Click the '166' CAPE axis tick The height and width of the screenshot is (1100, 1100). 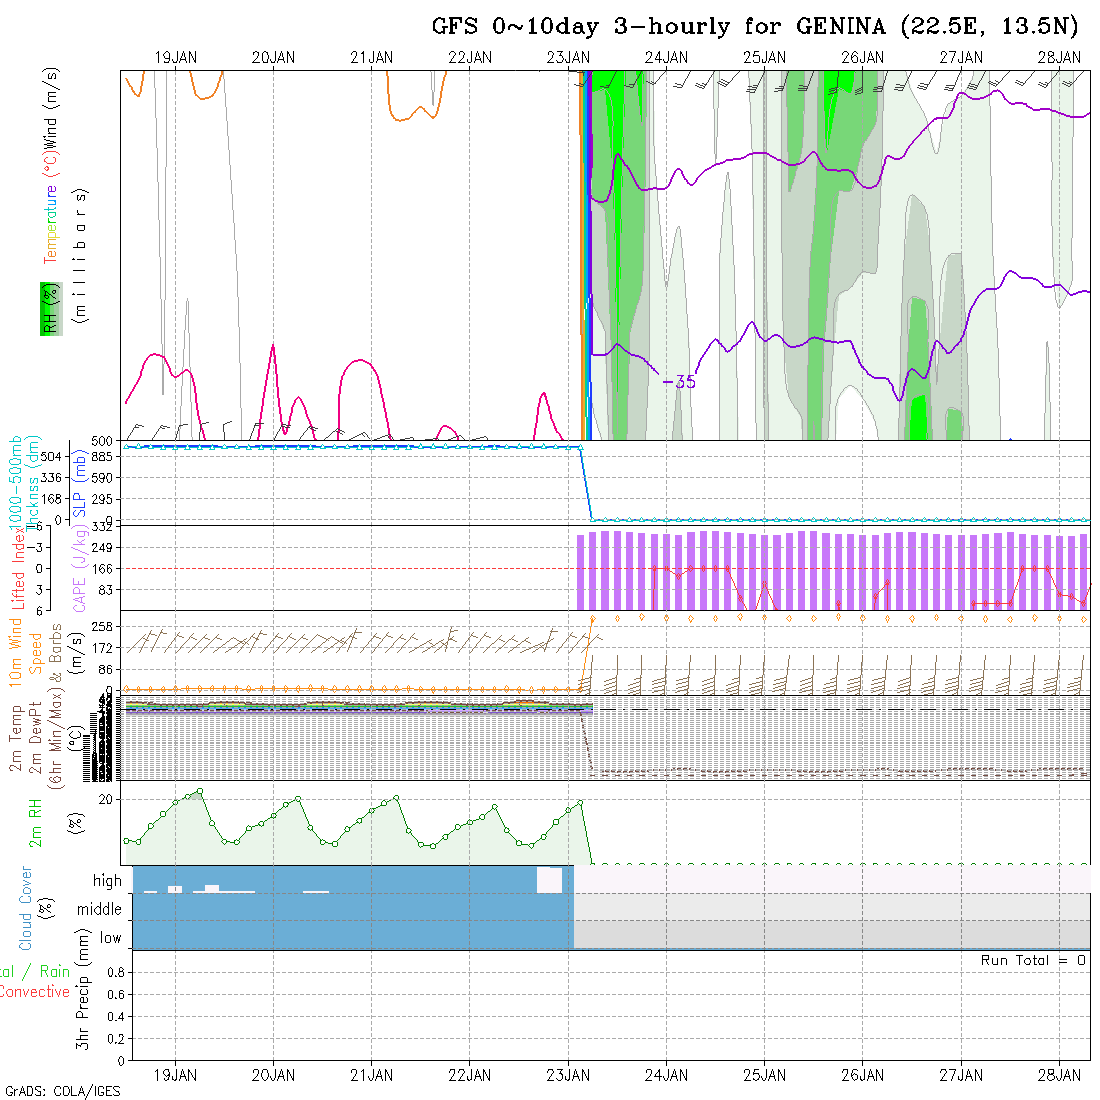coord(102,569)
